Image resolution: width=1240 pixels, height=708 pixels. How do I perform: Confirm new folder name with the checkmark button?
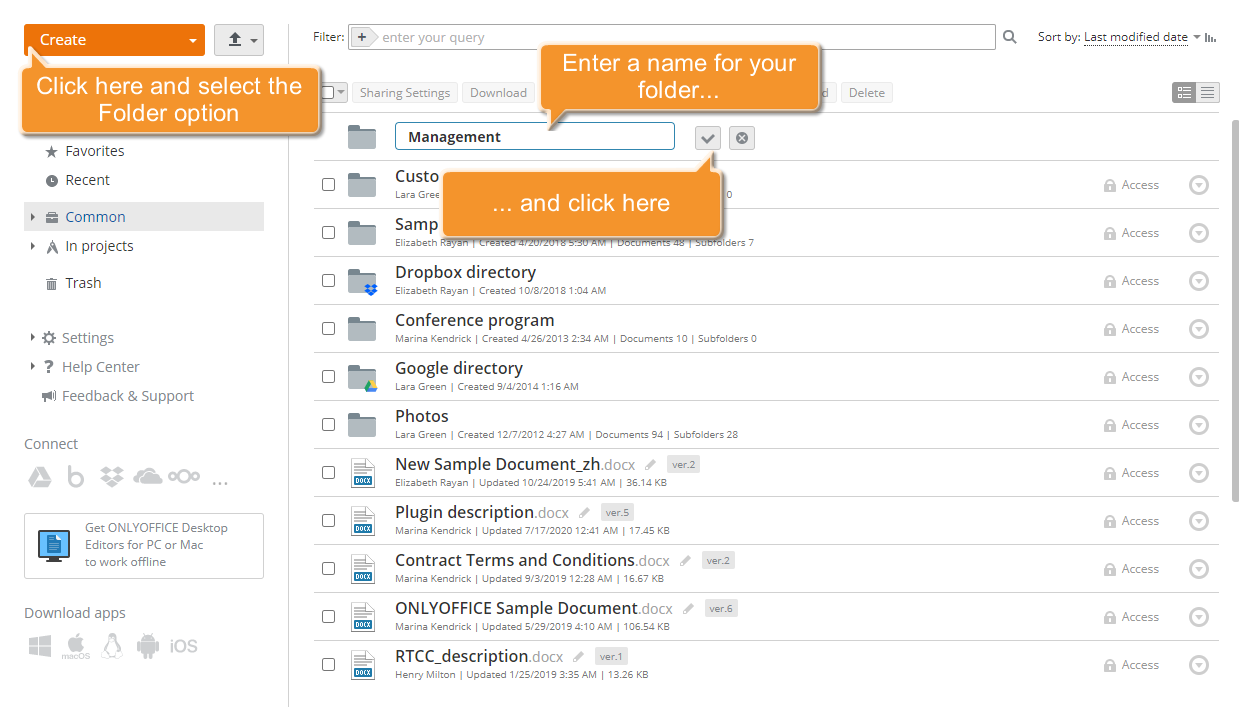coord(708,136)
